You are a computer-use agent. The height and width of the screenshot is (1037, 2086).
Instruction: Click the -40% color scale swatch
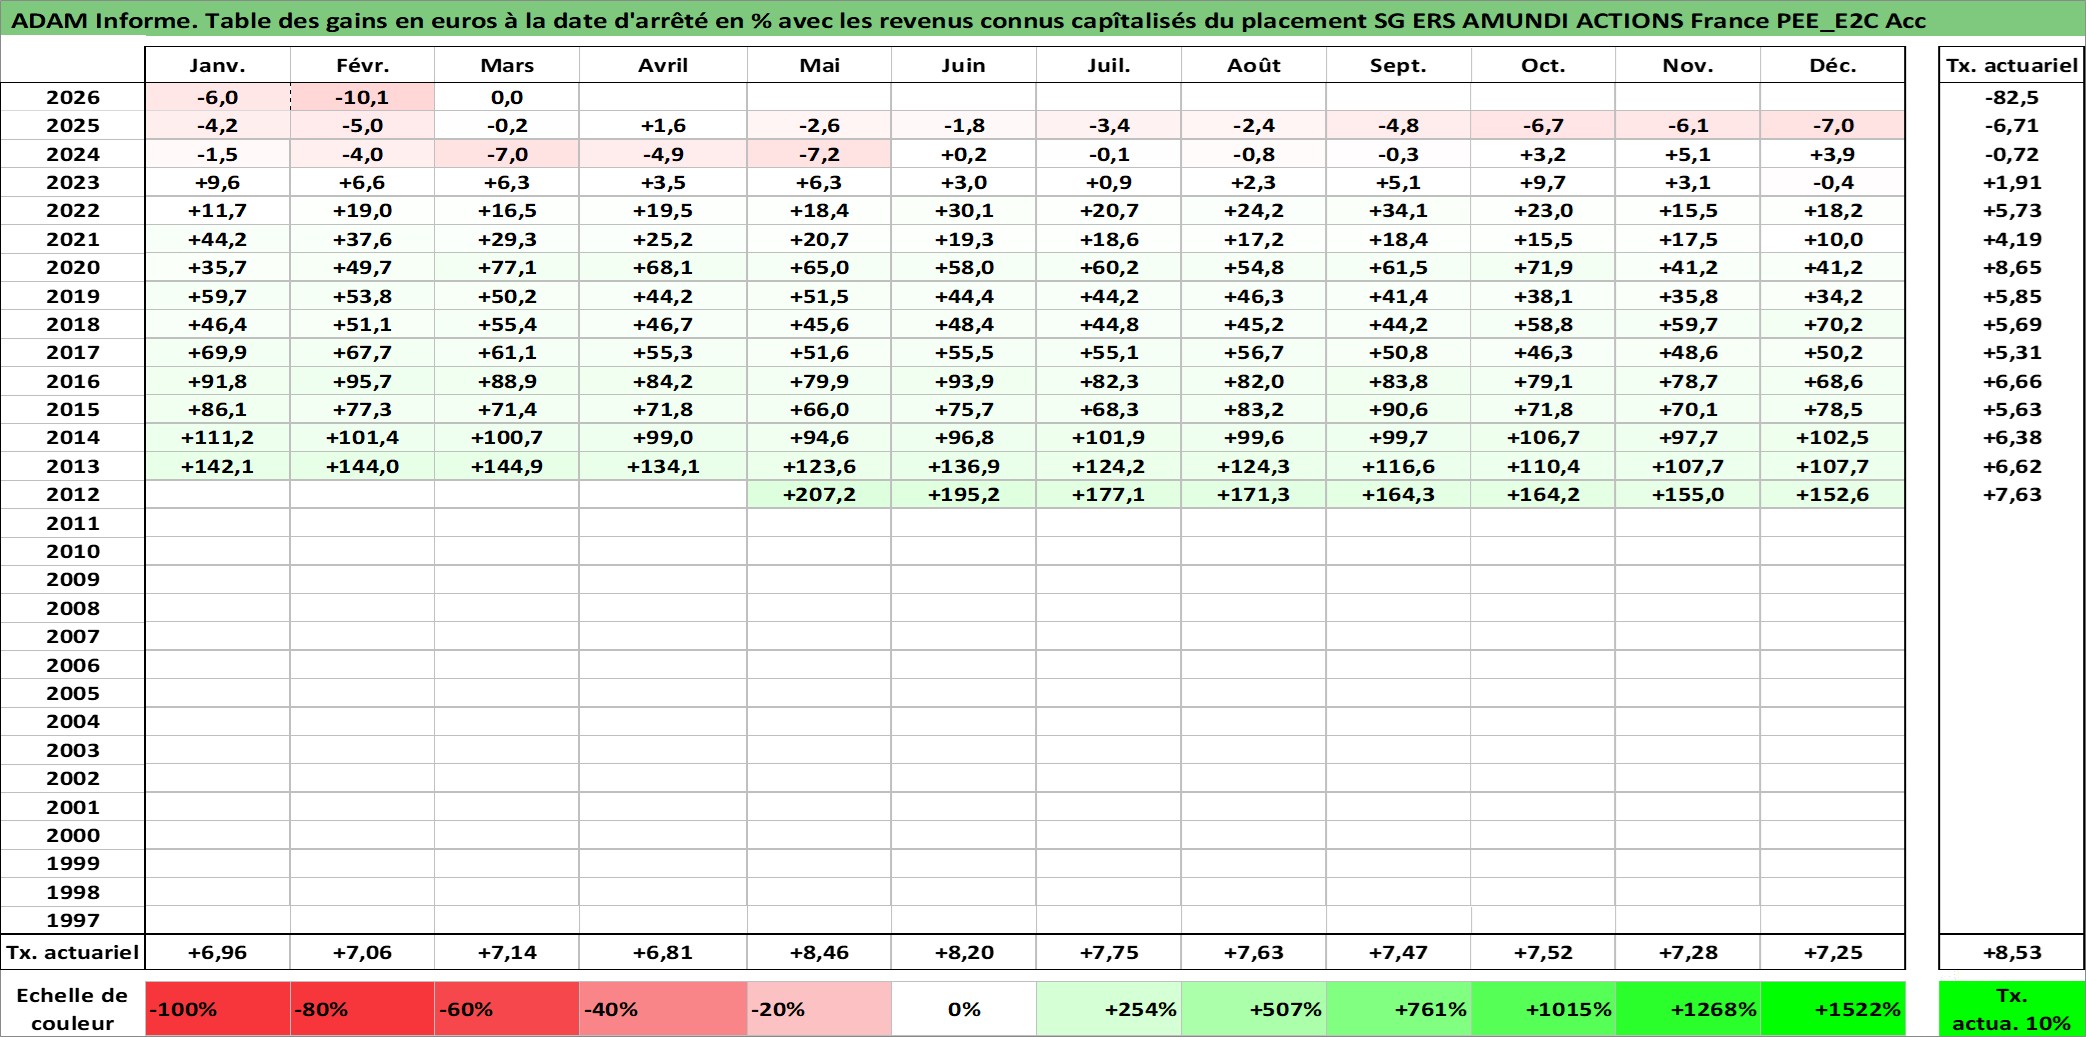coord(663,1009)
